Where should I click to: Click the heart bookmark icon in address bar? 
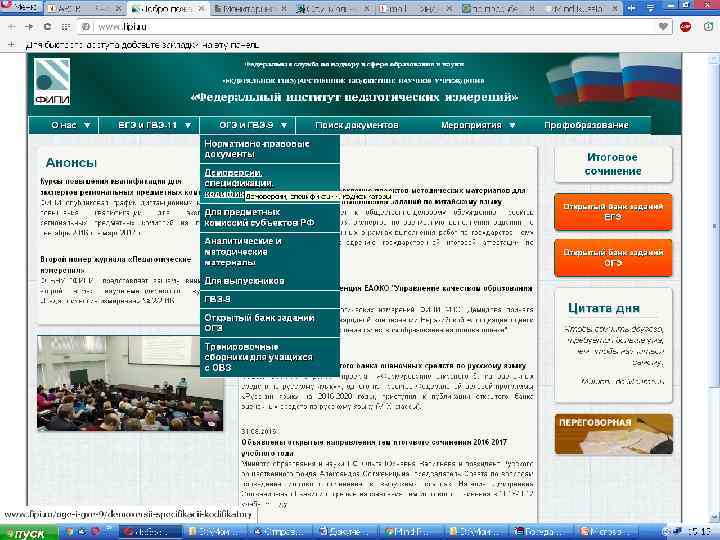tap(663, 27)
